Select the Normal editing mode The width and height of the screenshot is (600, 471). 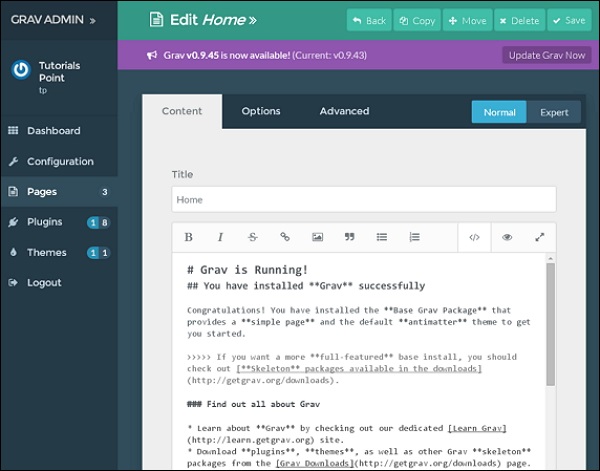(499, 112)
